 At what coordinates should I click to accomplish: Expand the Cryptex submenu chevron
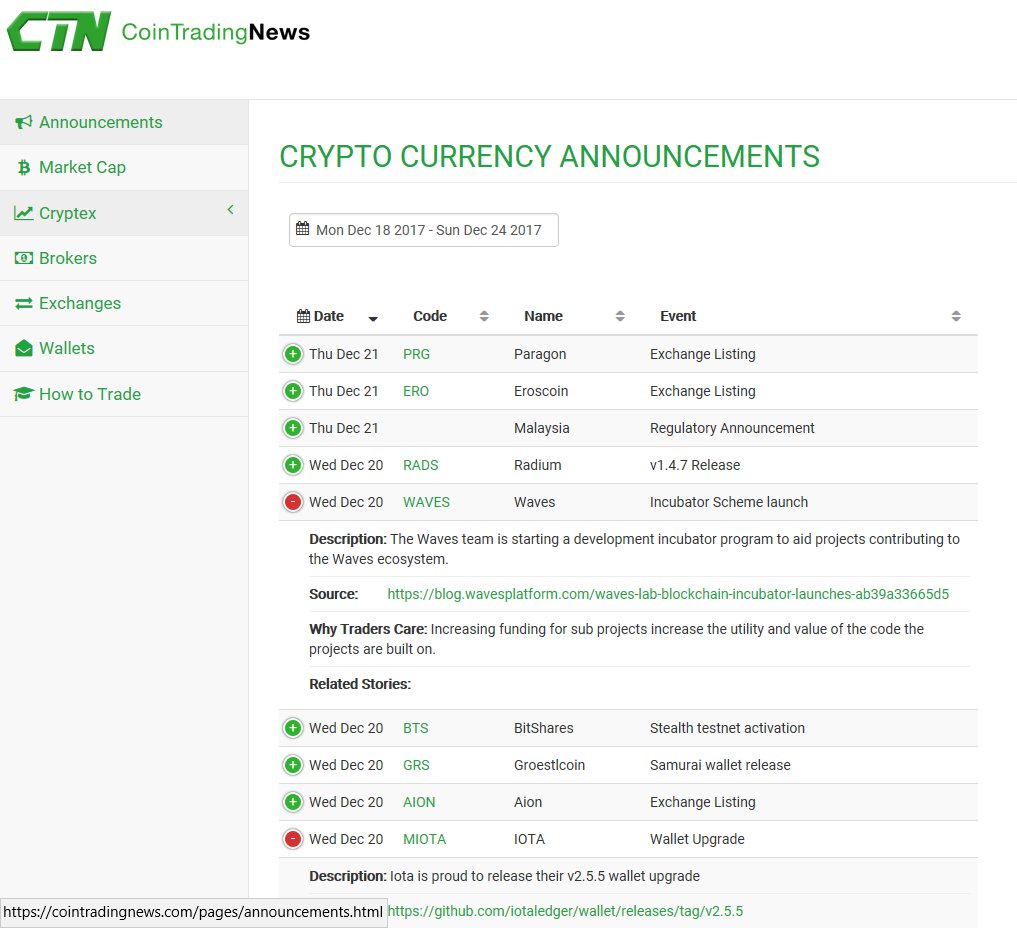pos(230,209)
